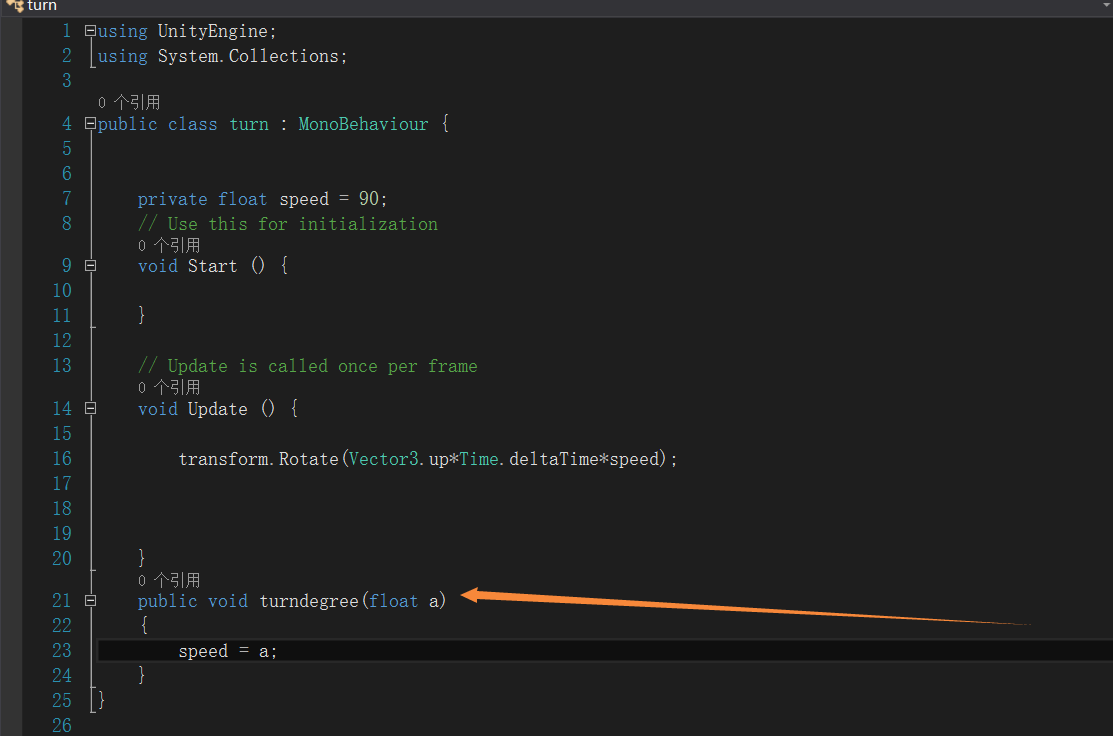The width and height of the screenshot is (1113, 736).
Task: Click 'System.Collections' on line 2
Action: tap(248, 56)
